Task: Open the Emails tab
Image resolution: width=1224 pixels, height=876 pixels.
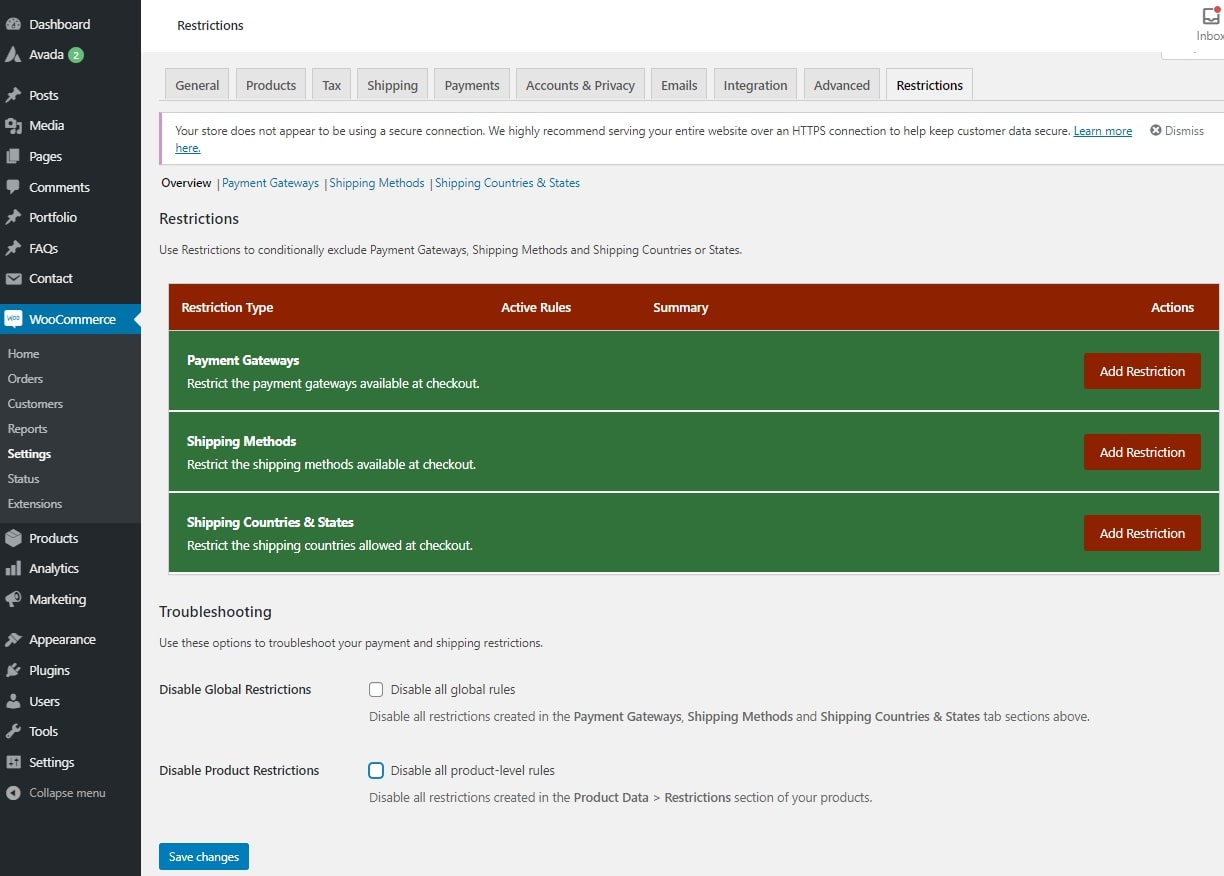Action: [679, 85]
